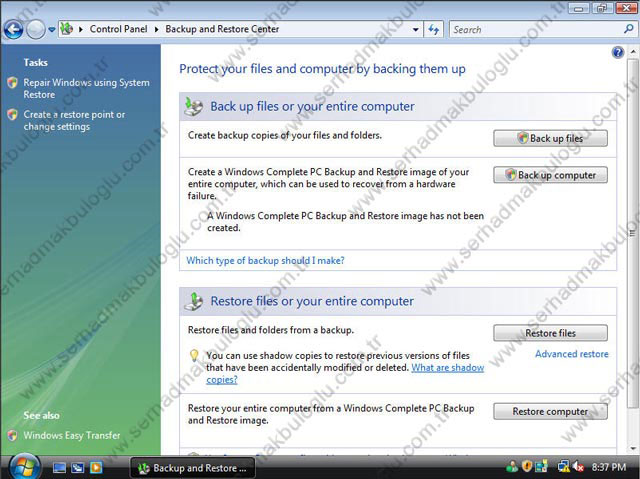The height and width of the screenshot is (479, 640).
Task: Click the Forward navigation arrow
Action: (x=36, y=29)
